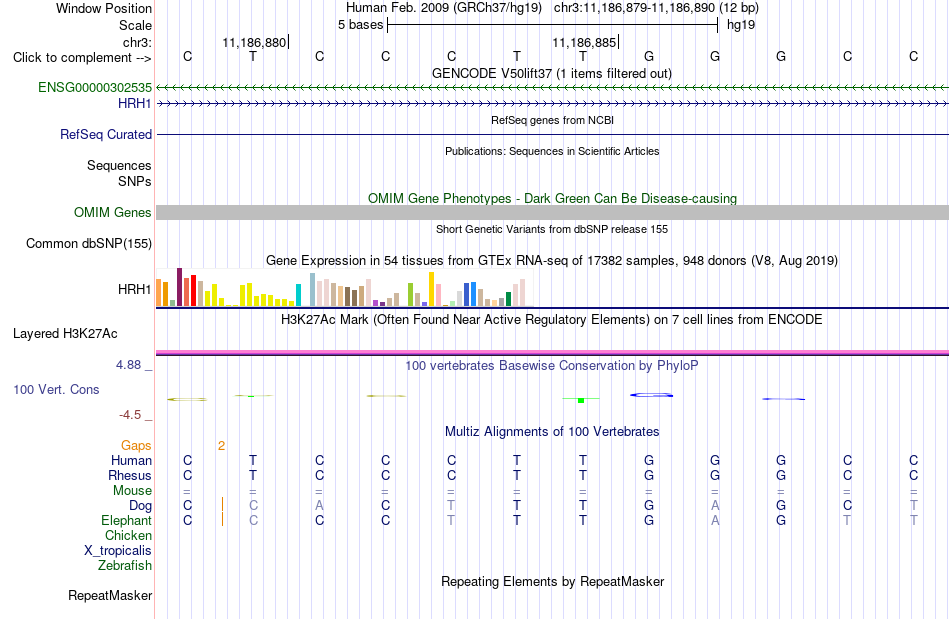Click the Gaps row label
Viewport: 950px width, 619px height.
coord(136,445)
